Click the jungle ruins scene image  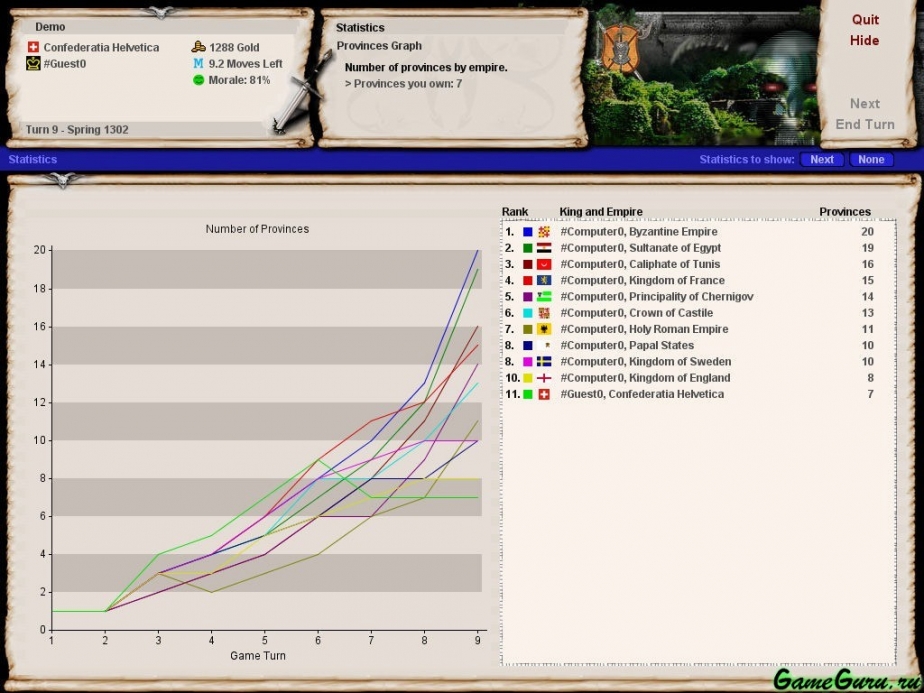tap(704, 78)
